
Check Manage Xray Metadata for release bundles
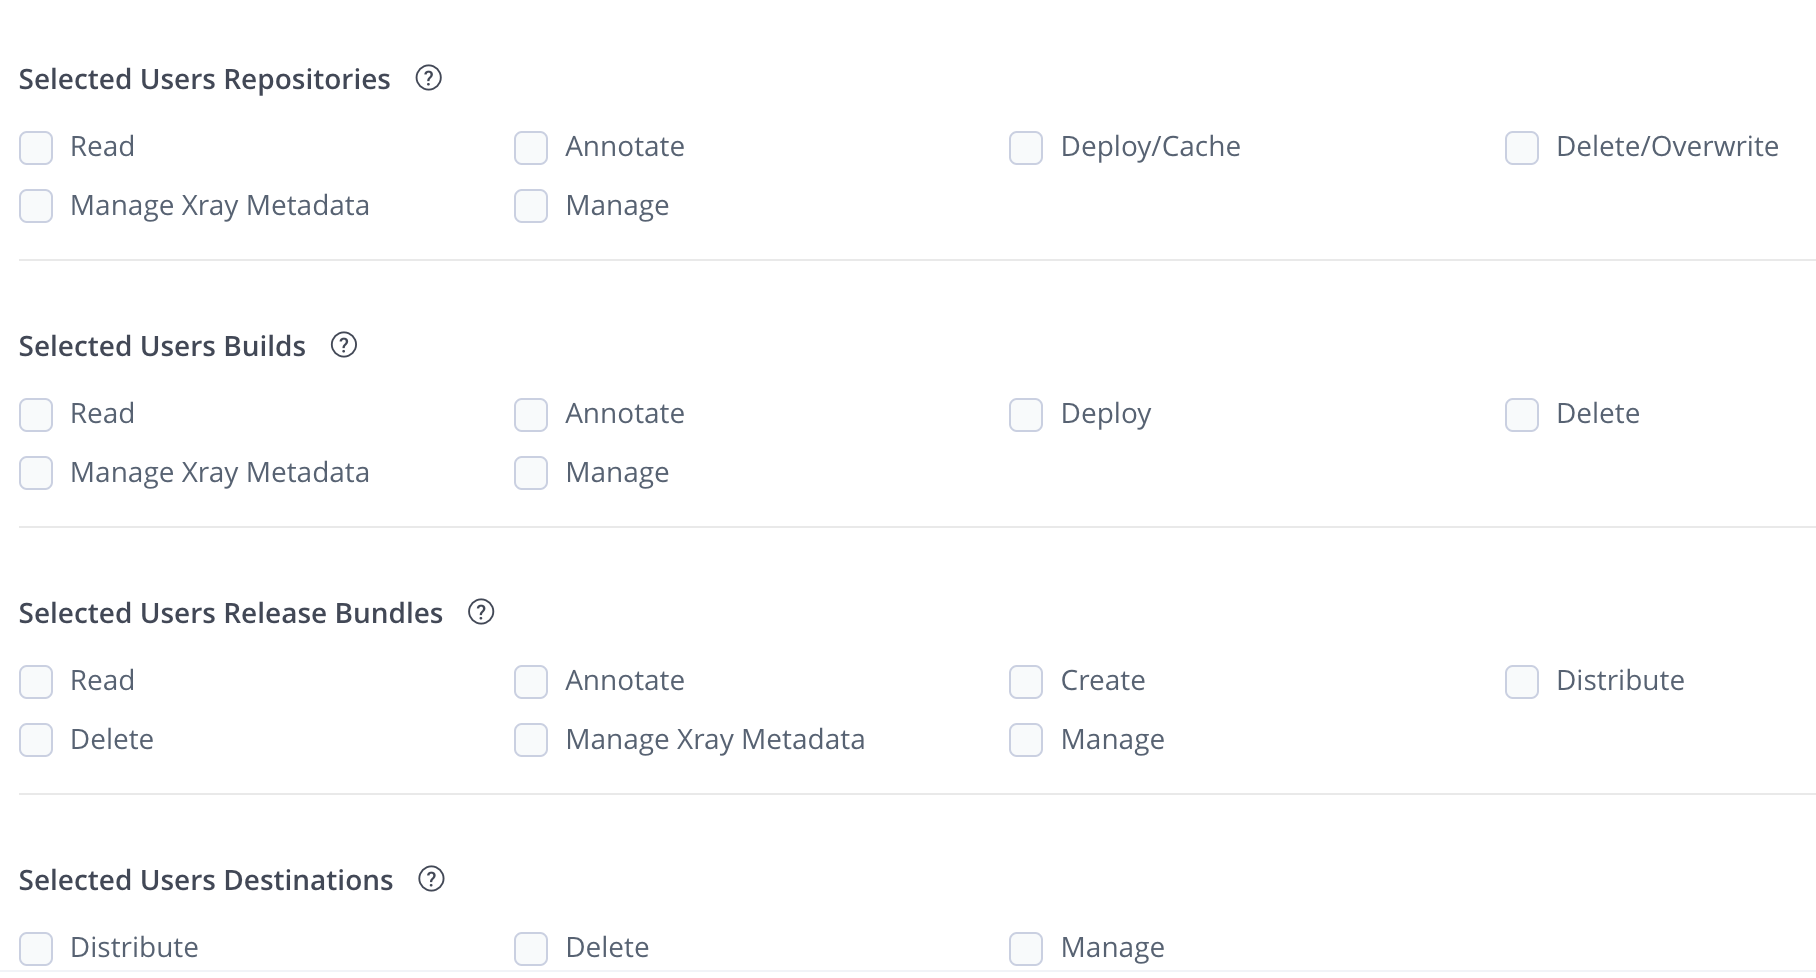pos(530,740)
